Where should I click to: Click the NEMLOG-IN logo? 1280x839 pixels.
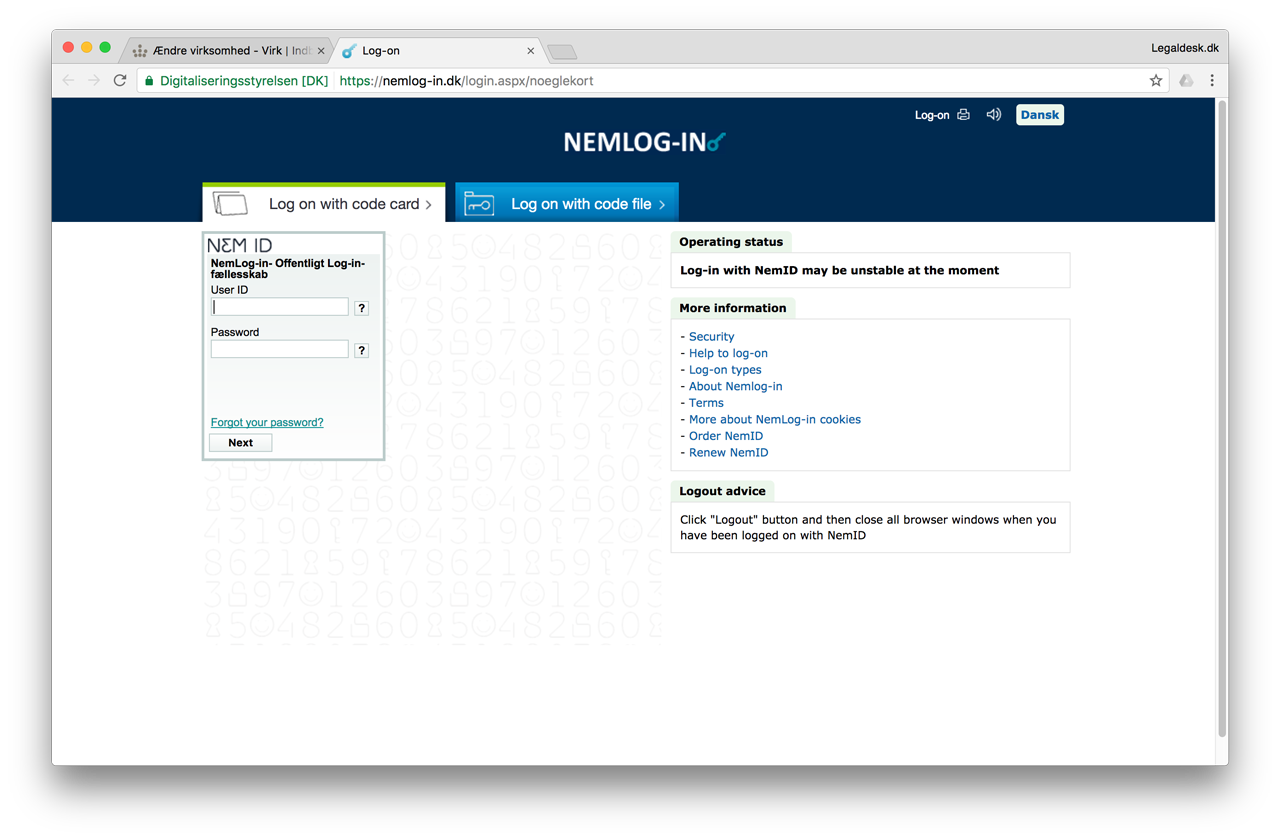644,143
